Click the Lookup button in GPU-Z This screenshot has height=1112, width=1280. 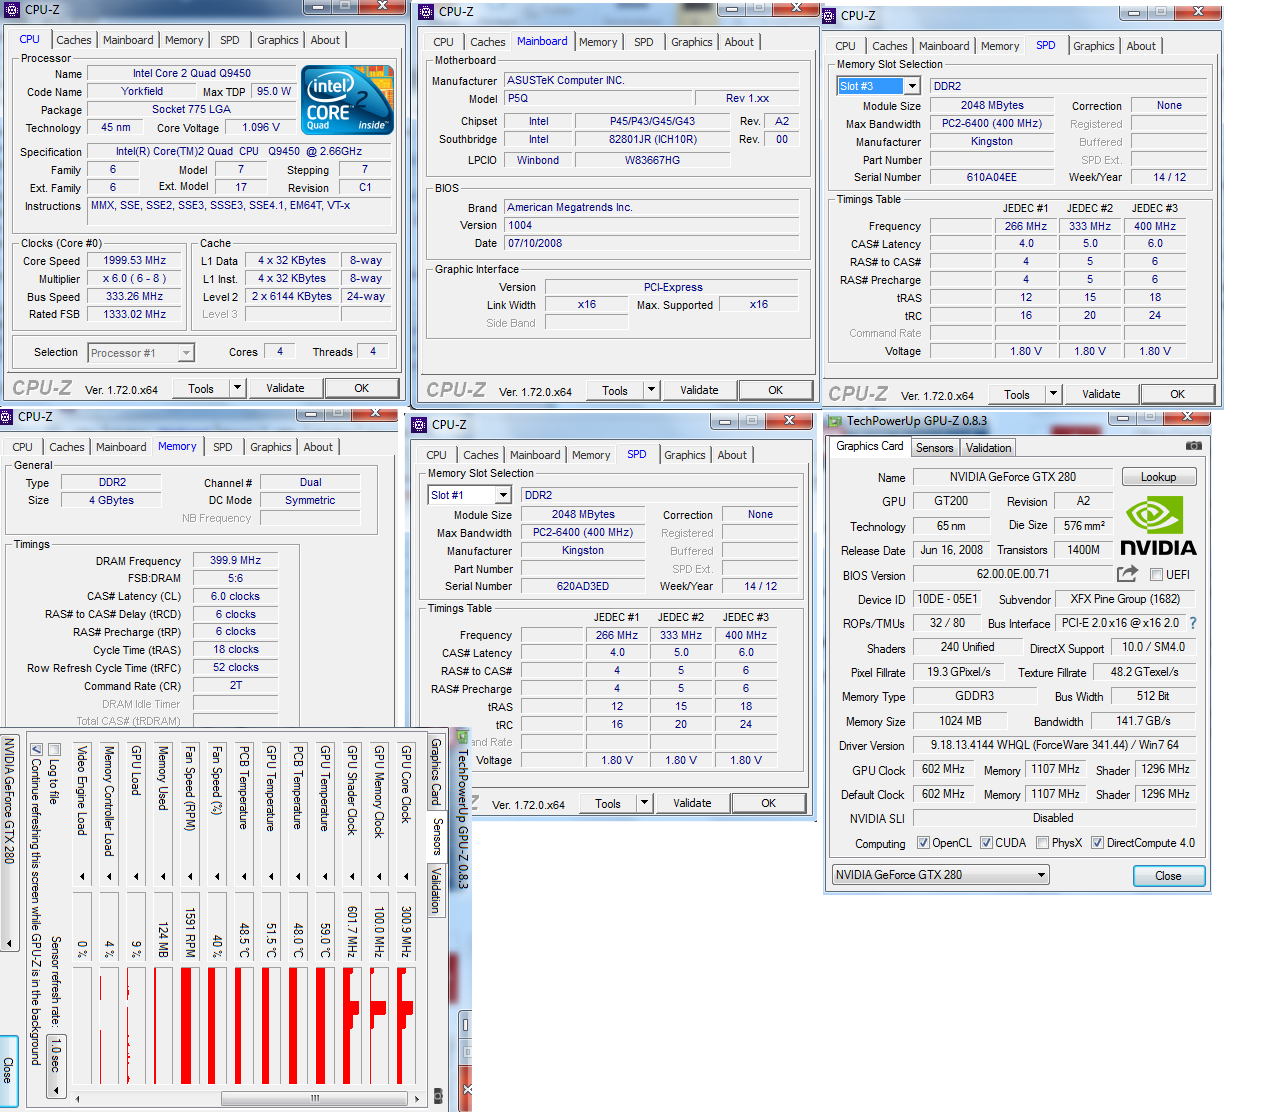coord(1159,477)
